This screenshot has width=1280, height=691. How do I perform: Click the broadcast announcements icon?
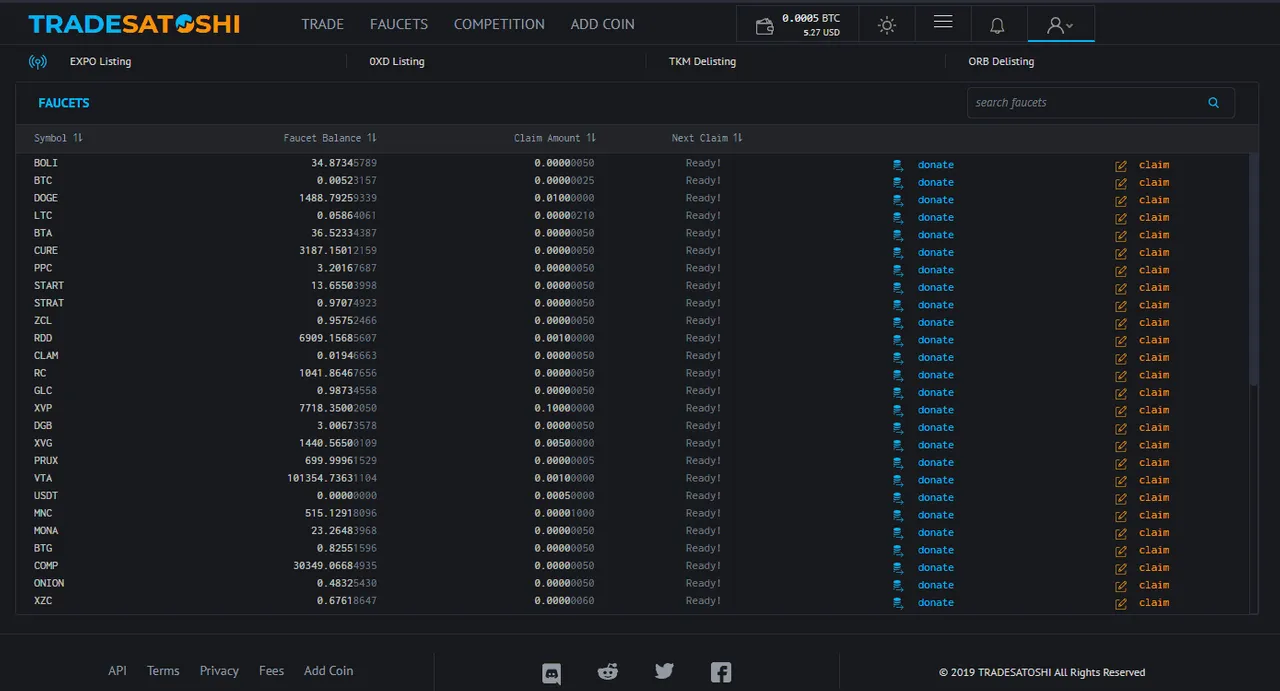click(x=38, y=62)
